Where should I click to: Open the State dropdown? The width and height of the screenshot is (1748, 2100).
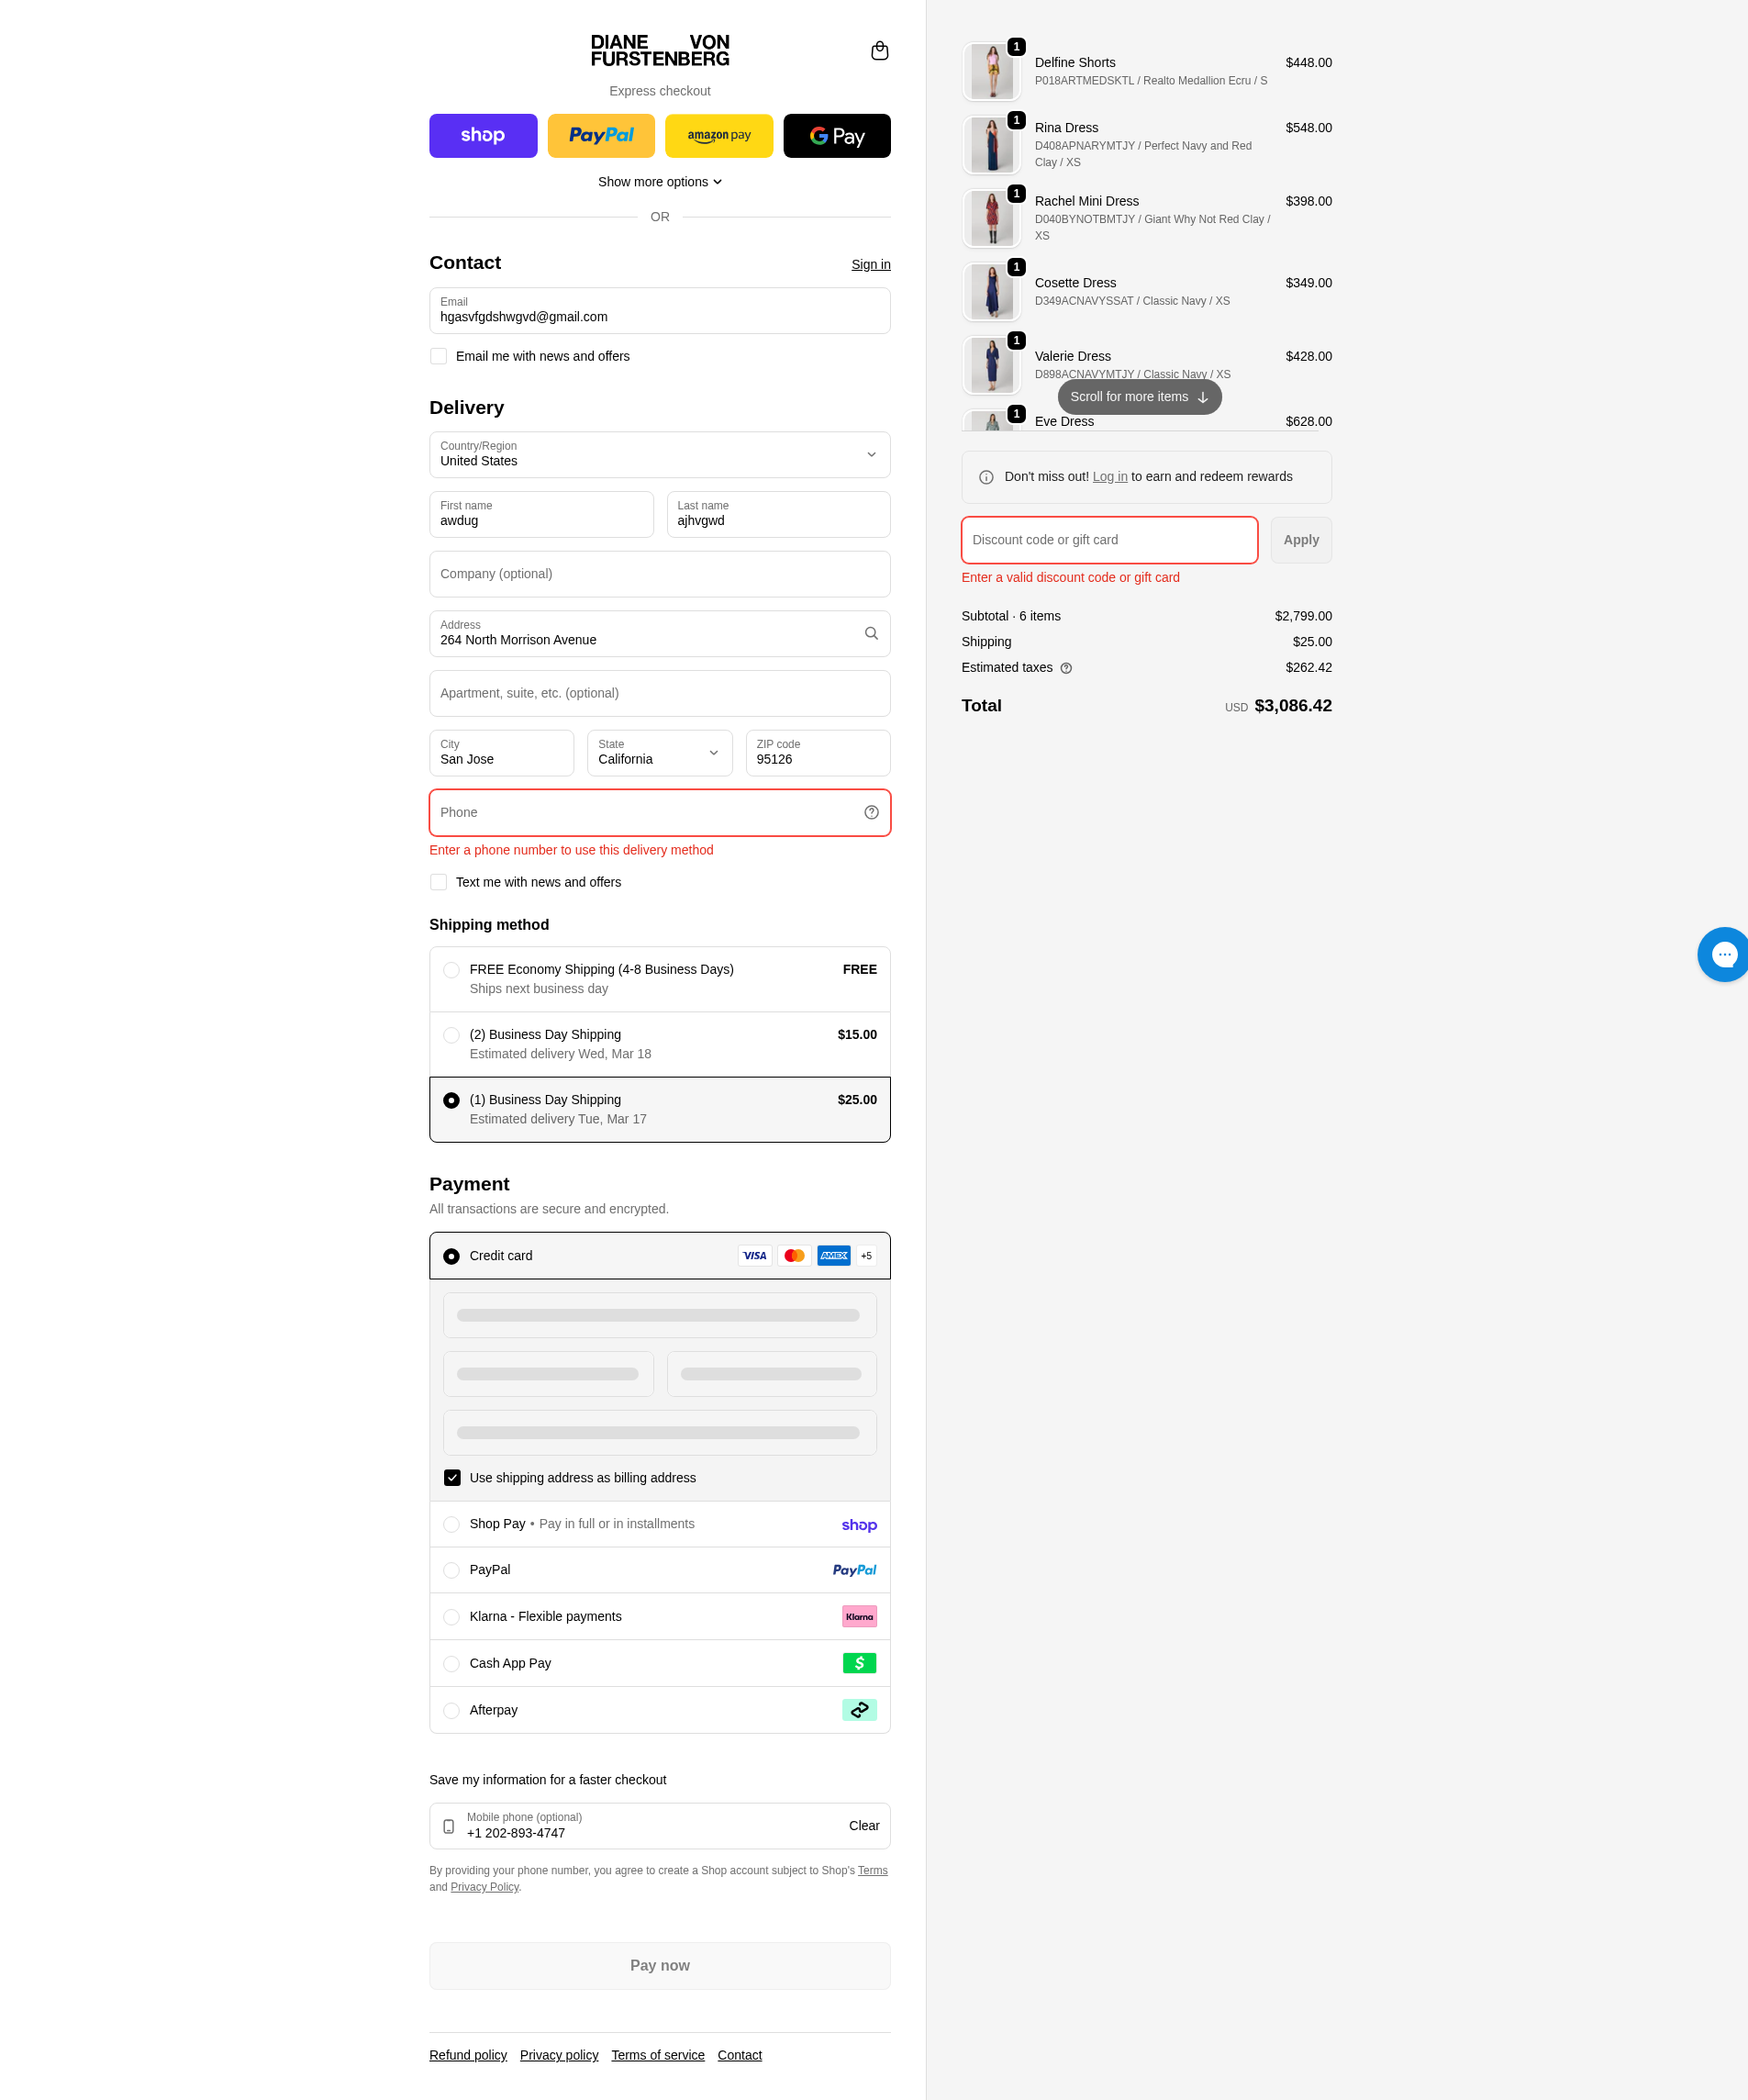659,753
